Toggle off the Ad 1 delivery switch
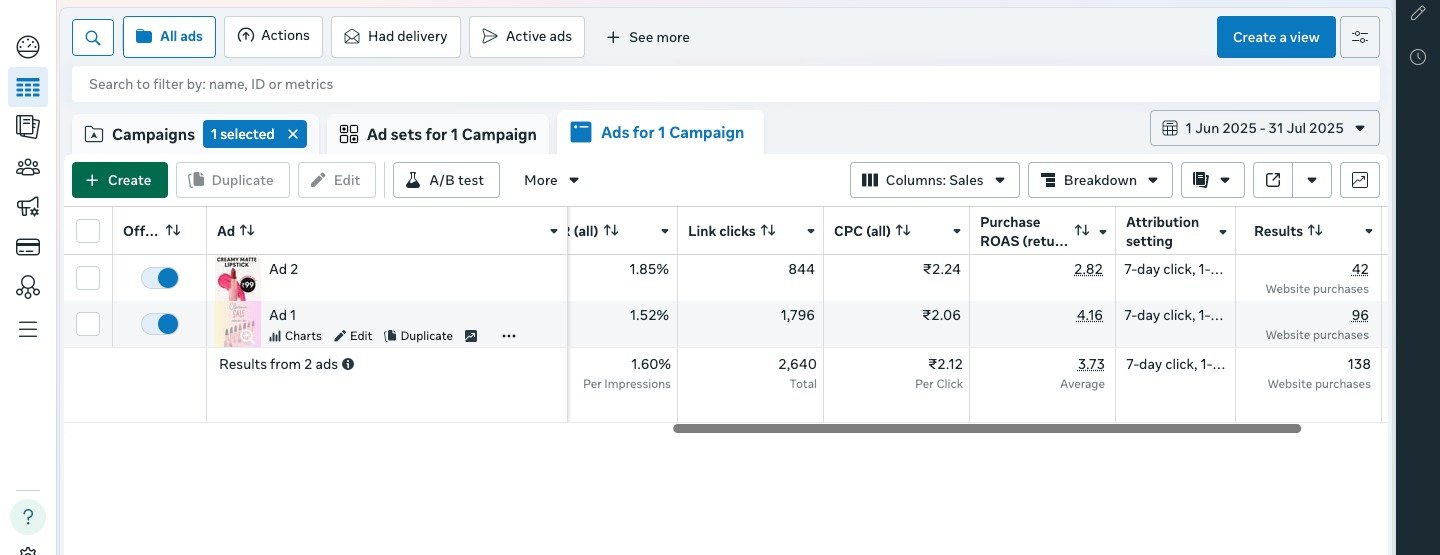 [160, 324]
